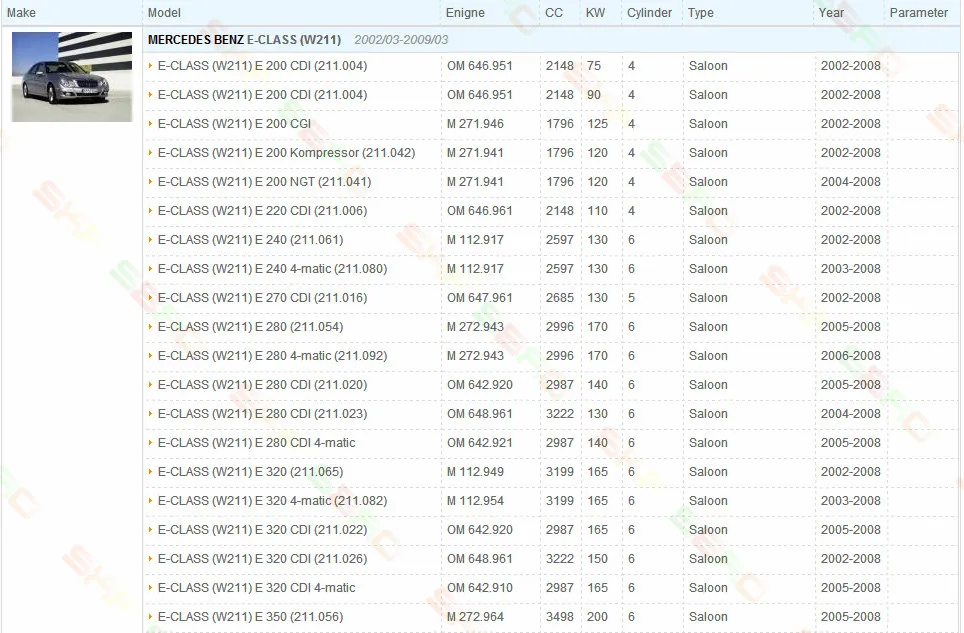Image resolution: width=964 pixels, height=633 pixels.
Task: Click the Parameter column header
Action: tap(919, 13)
